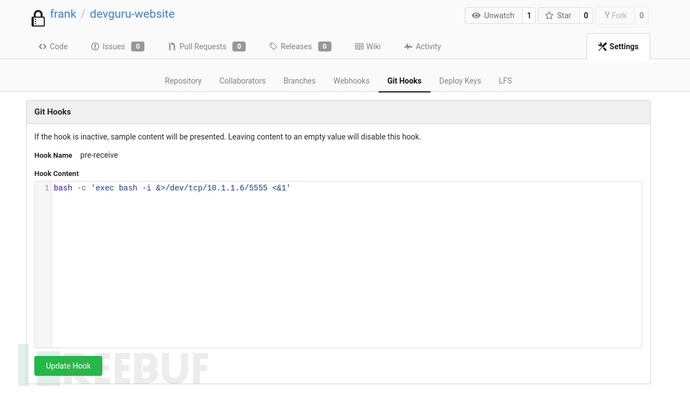
Task: Click the star icon on Star button
Action: [549, 15]
